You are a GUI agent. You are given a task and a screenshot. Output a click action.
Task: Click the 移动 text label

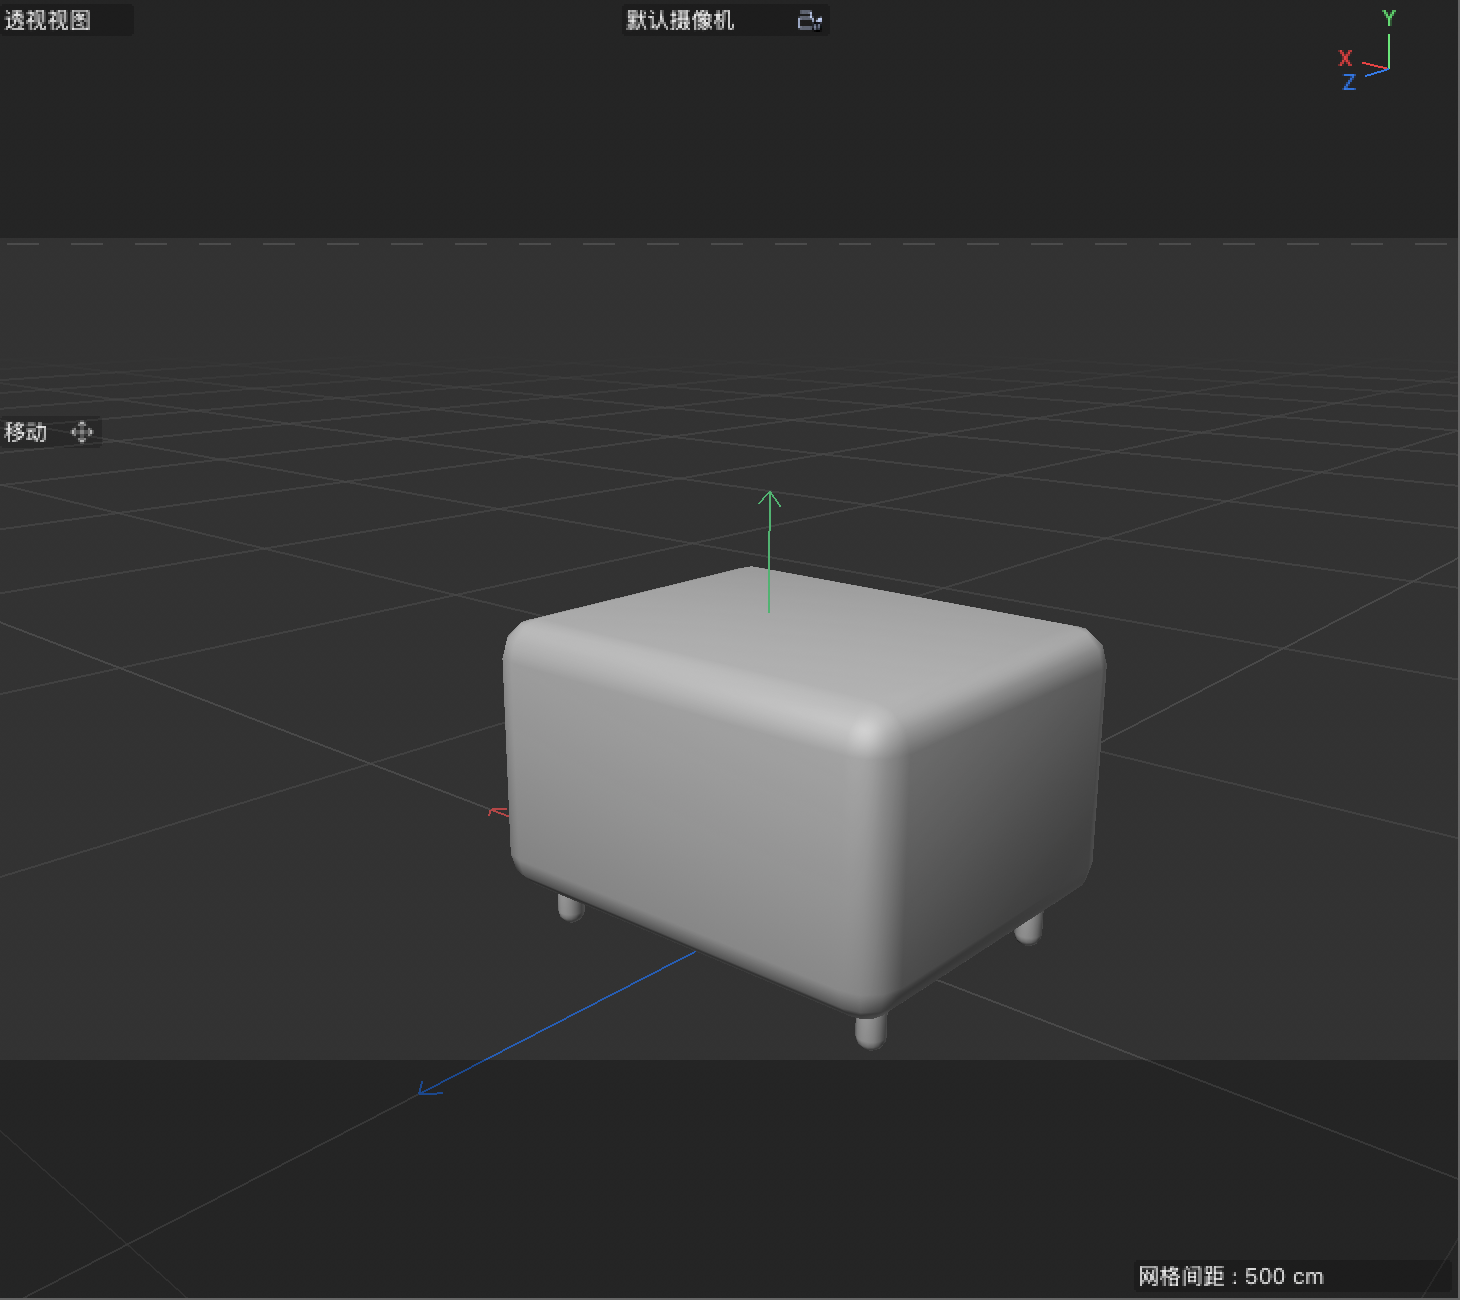click(x=25, y=432)
